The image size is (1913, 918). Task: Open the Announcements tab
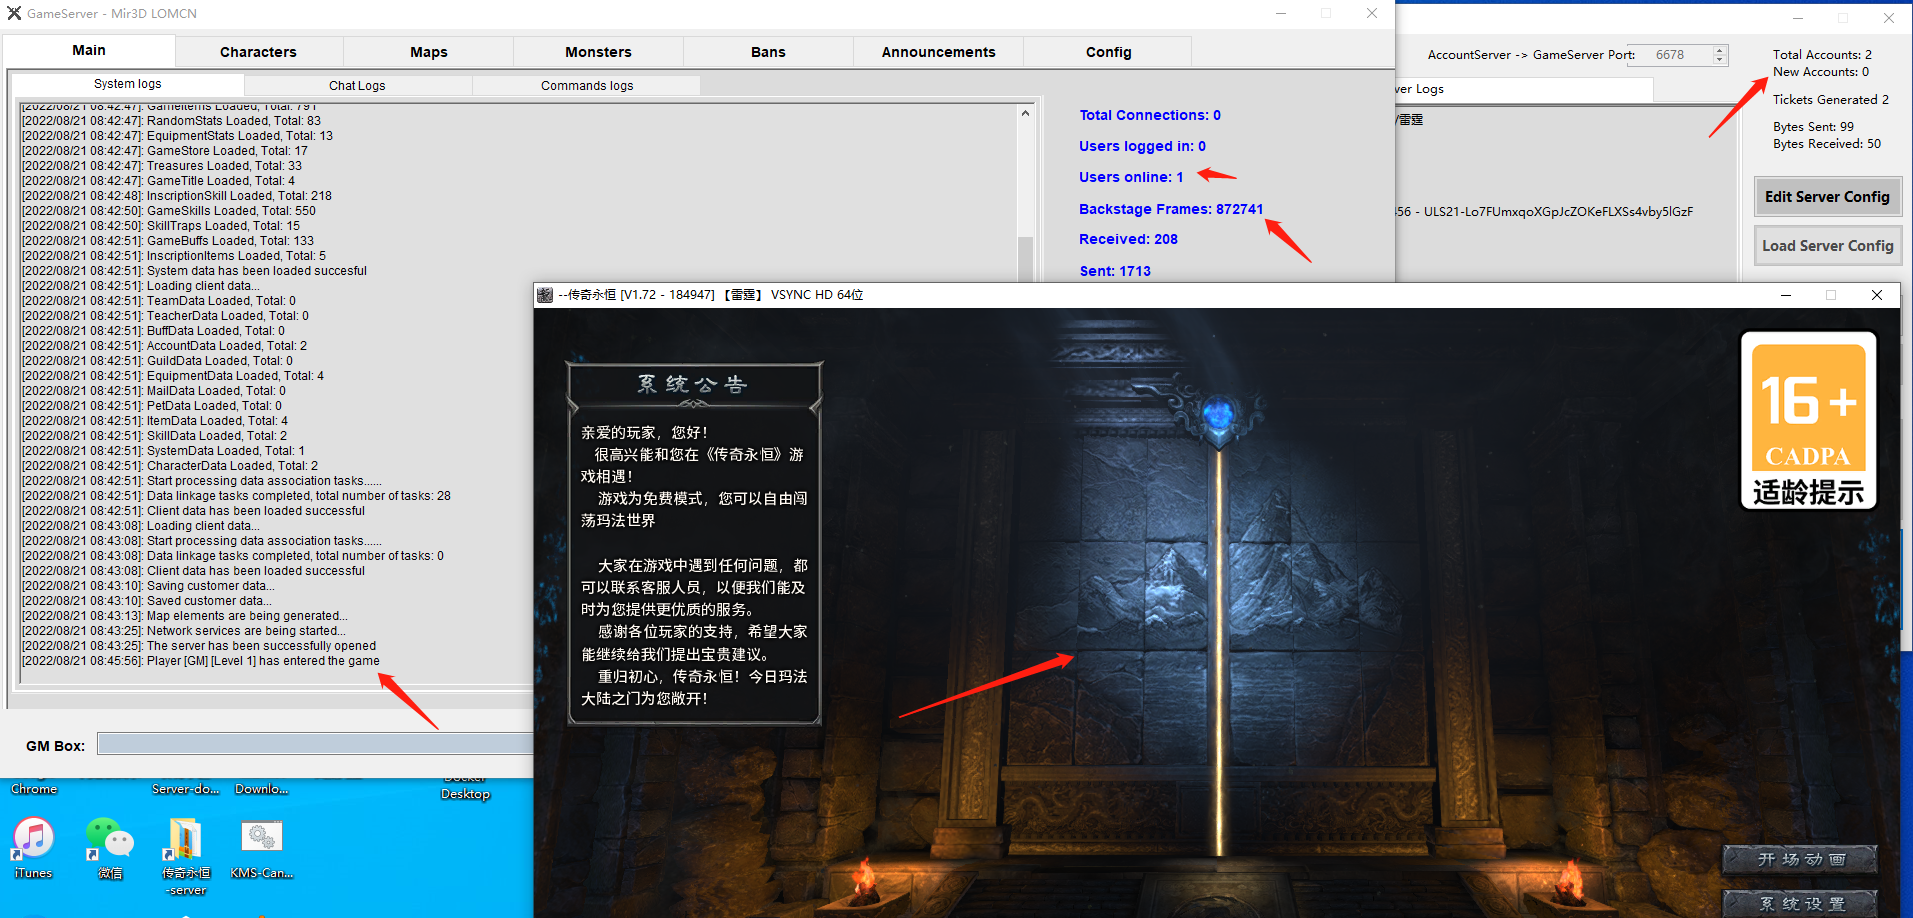[939, 52]
